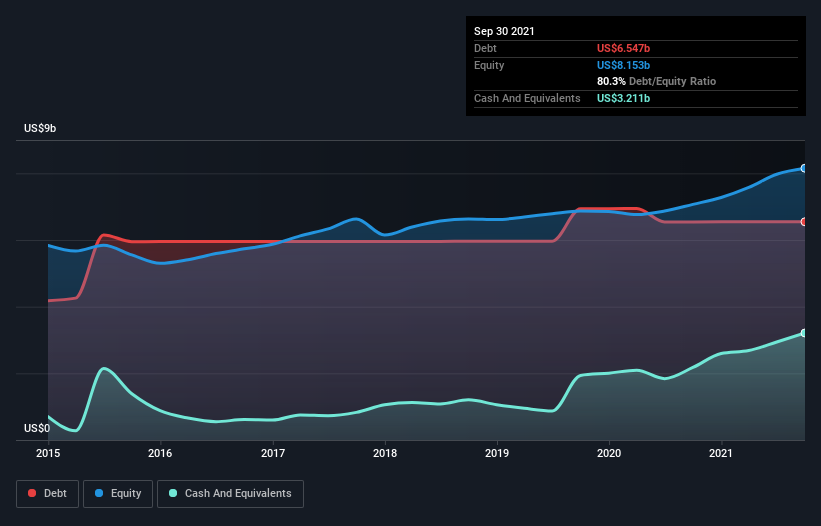Click the blue Equity endpoint marker
This screenshot has height=526, width=821.
click(x=804, y=169)
